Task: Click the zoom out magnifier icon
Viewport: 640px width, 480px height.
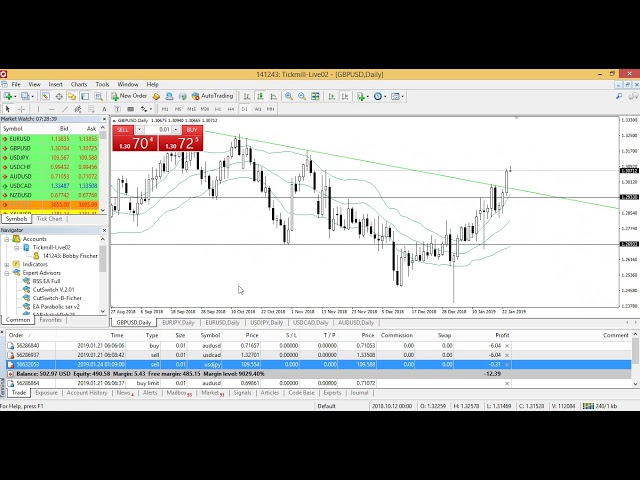Action: click(x=300, y=96)
